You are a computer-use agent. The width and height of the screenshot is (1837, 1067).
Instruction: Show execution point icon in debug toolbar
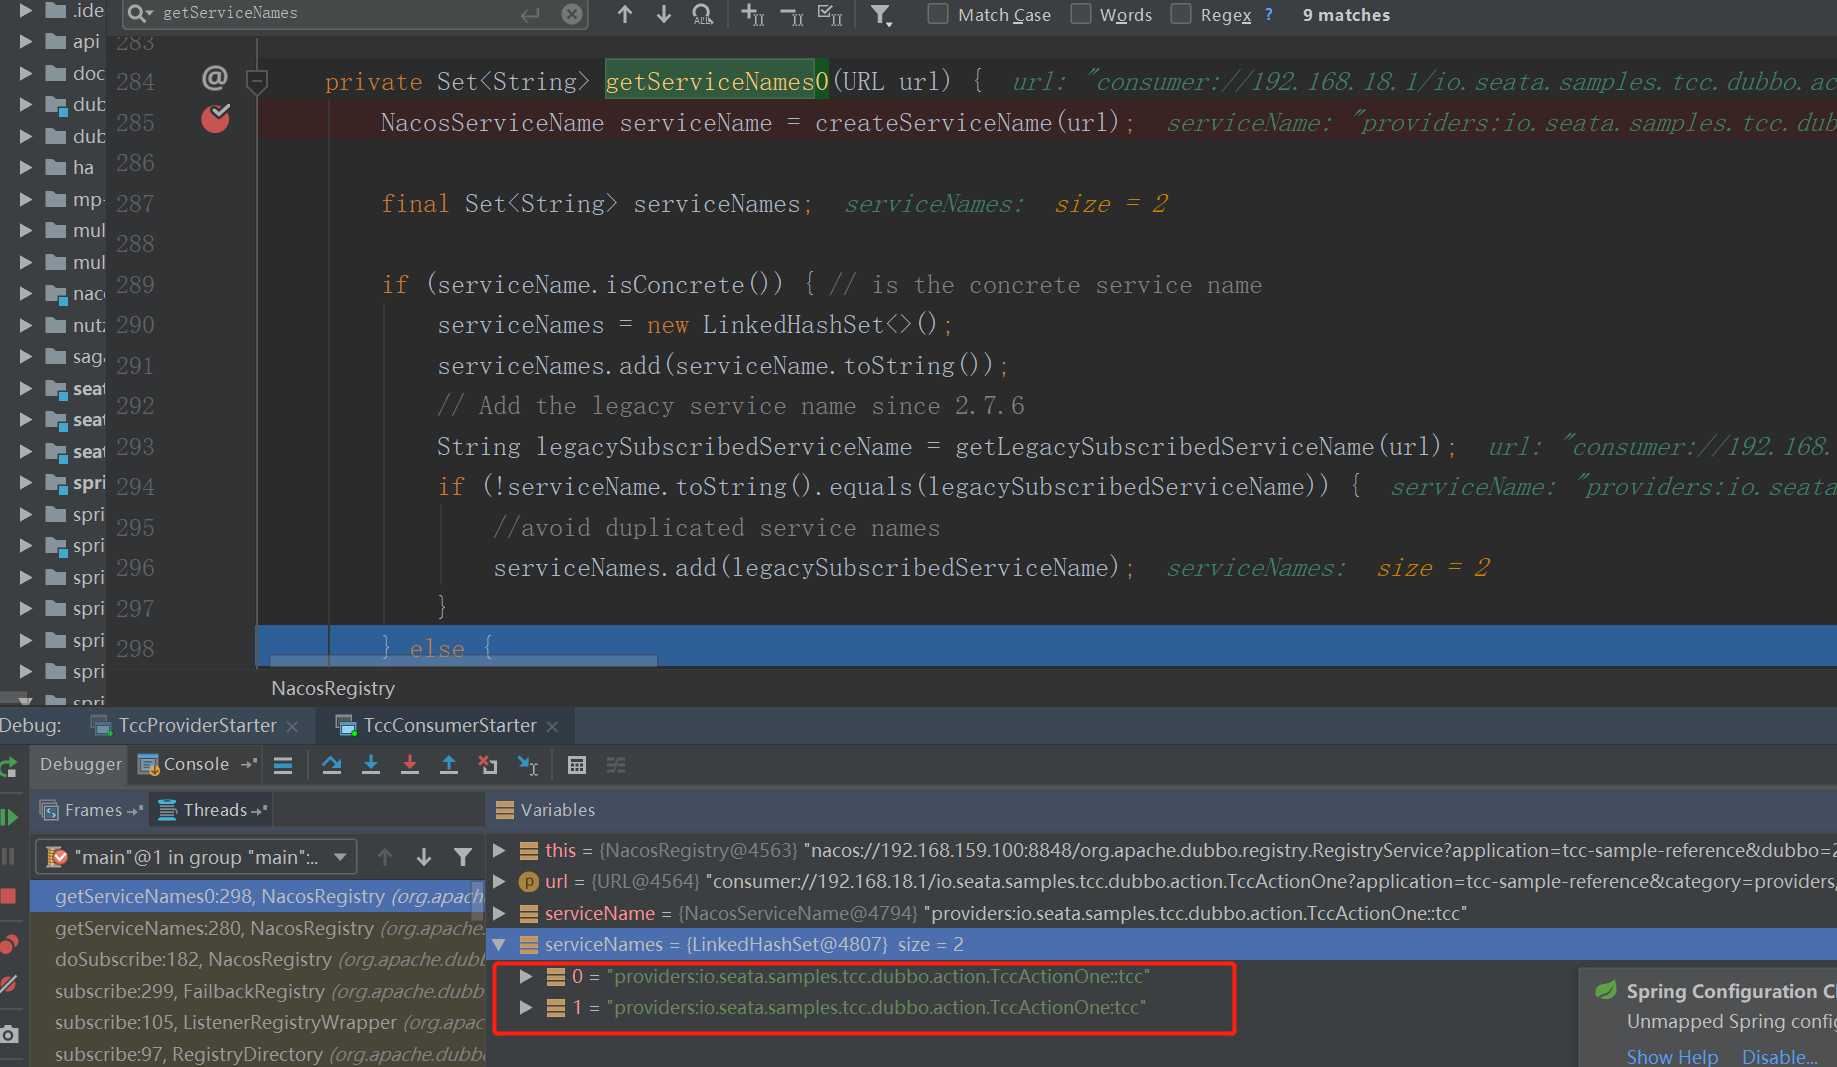coord(283,765)
